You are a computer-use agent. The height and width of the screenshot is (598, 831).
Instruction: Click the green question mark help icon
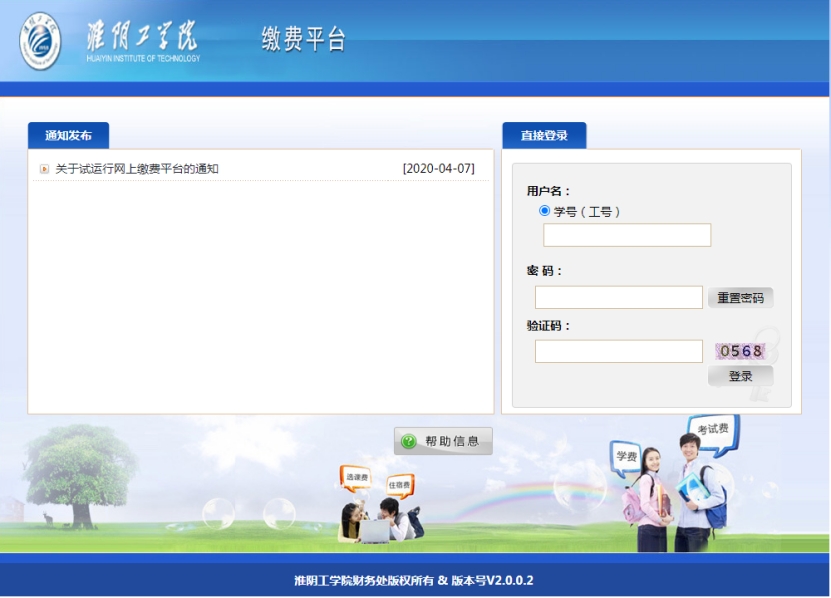point(408,441)
